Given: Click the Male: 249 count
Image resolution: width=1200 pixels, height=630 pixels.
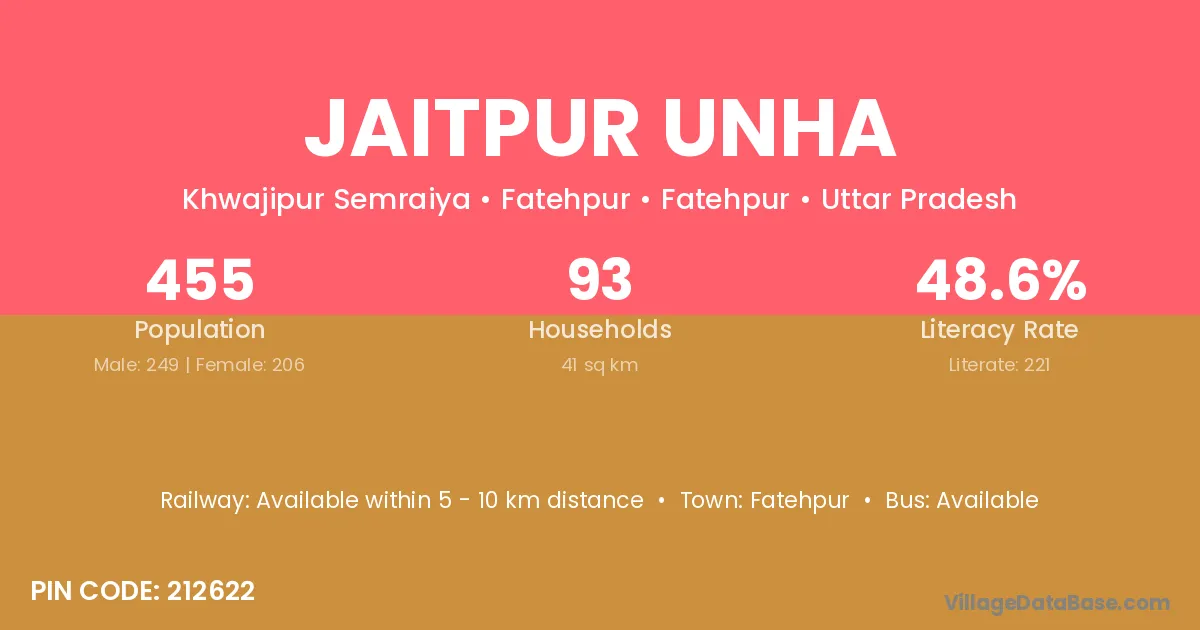Looking at the screenshot, I should click(x=136, y=365).
